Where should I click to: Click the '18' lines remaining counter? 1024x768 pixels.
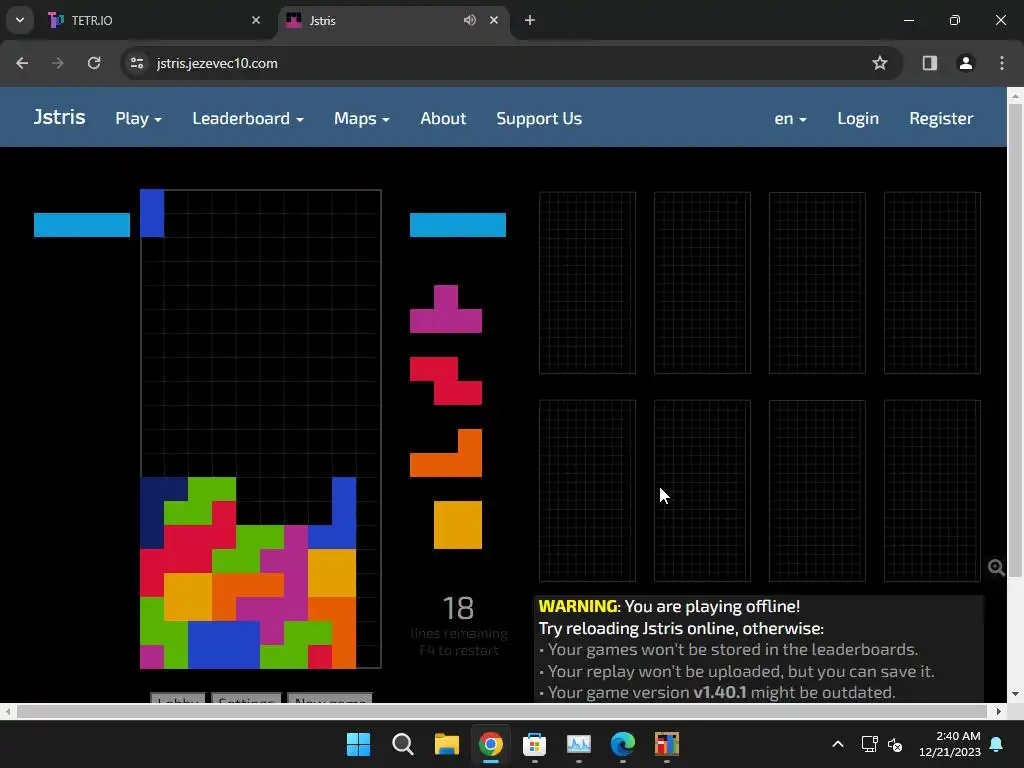click(x=458, y=608)
